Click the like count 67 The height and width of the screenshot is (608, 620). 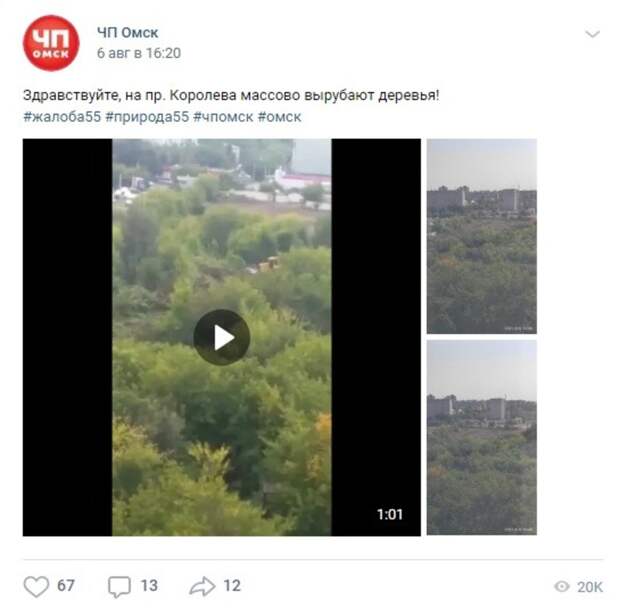pos(66,586)
